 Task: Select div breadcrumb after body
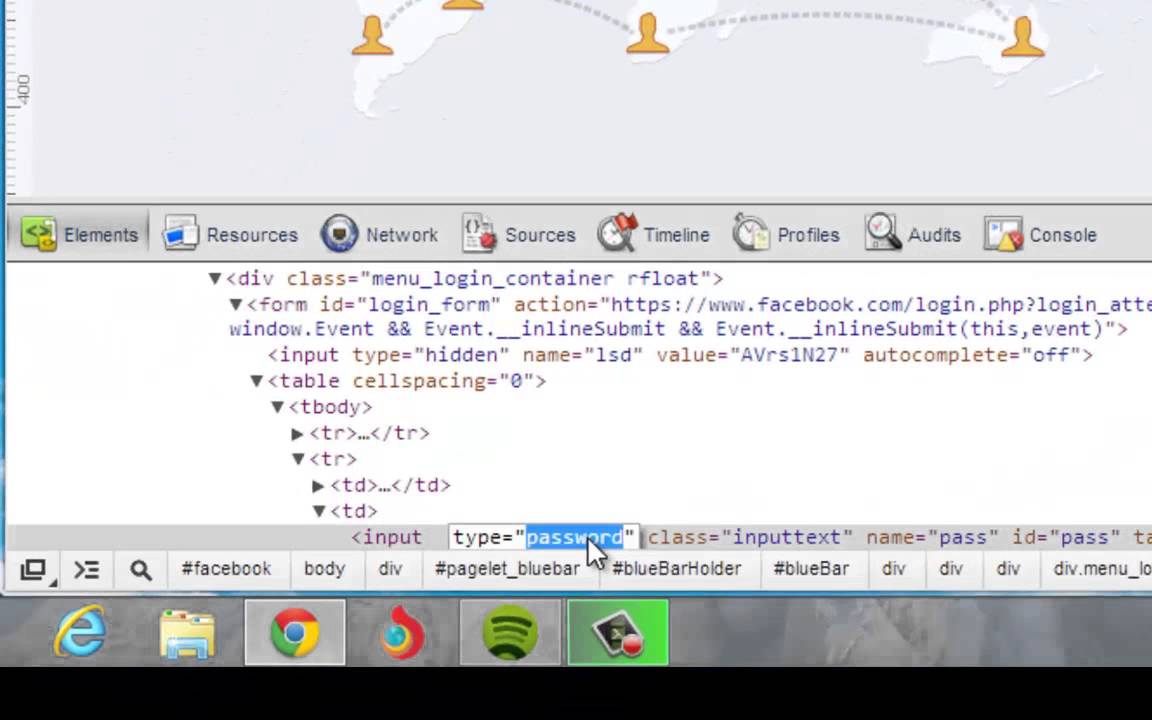pyautogui.click(x=390, y=569)
